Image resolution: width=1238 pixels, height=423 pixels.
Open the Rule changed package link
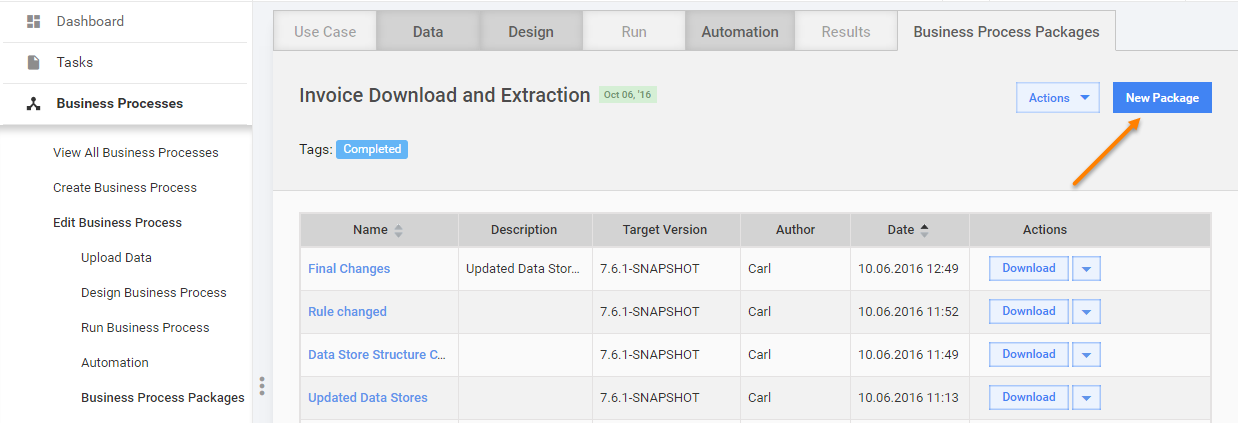coord(347,312)
